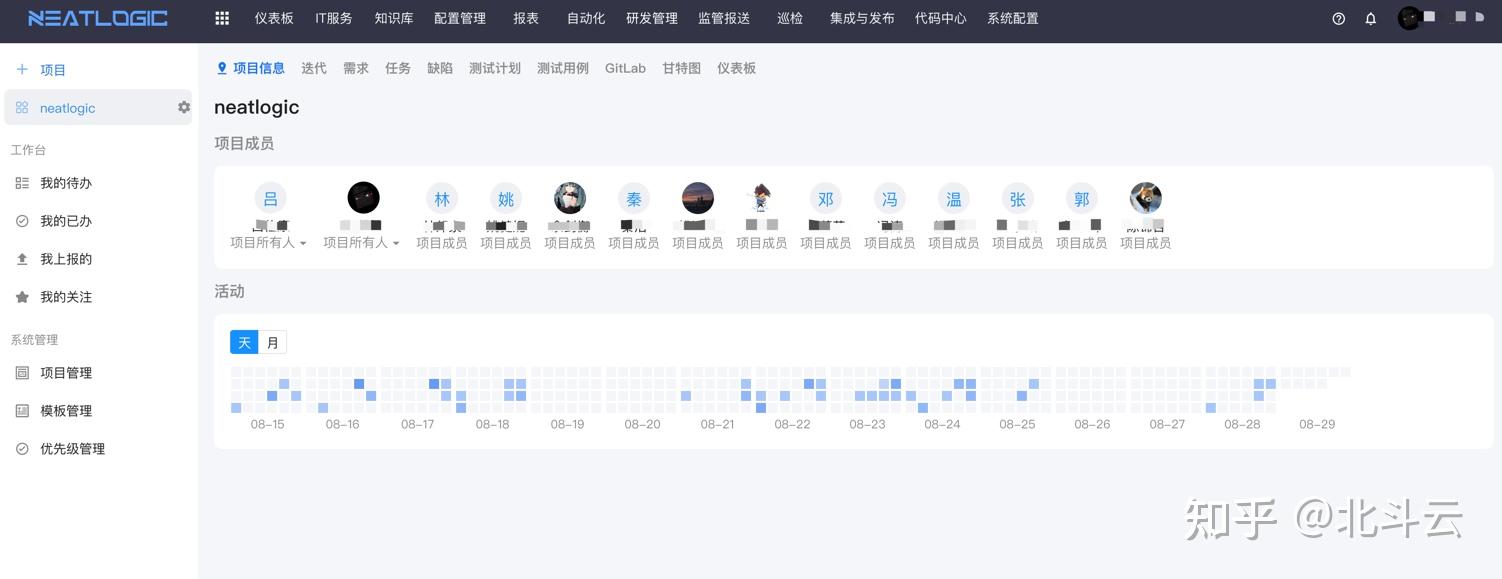Click 秦's member avatar
Screen dimensions: 1502x579
coord(633,198)
